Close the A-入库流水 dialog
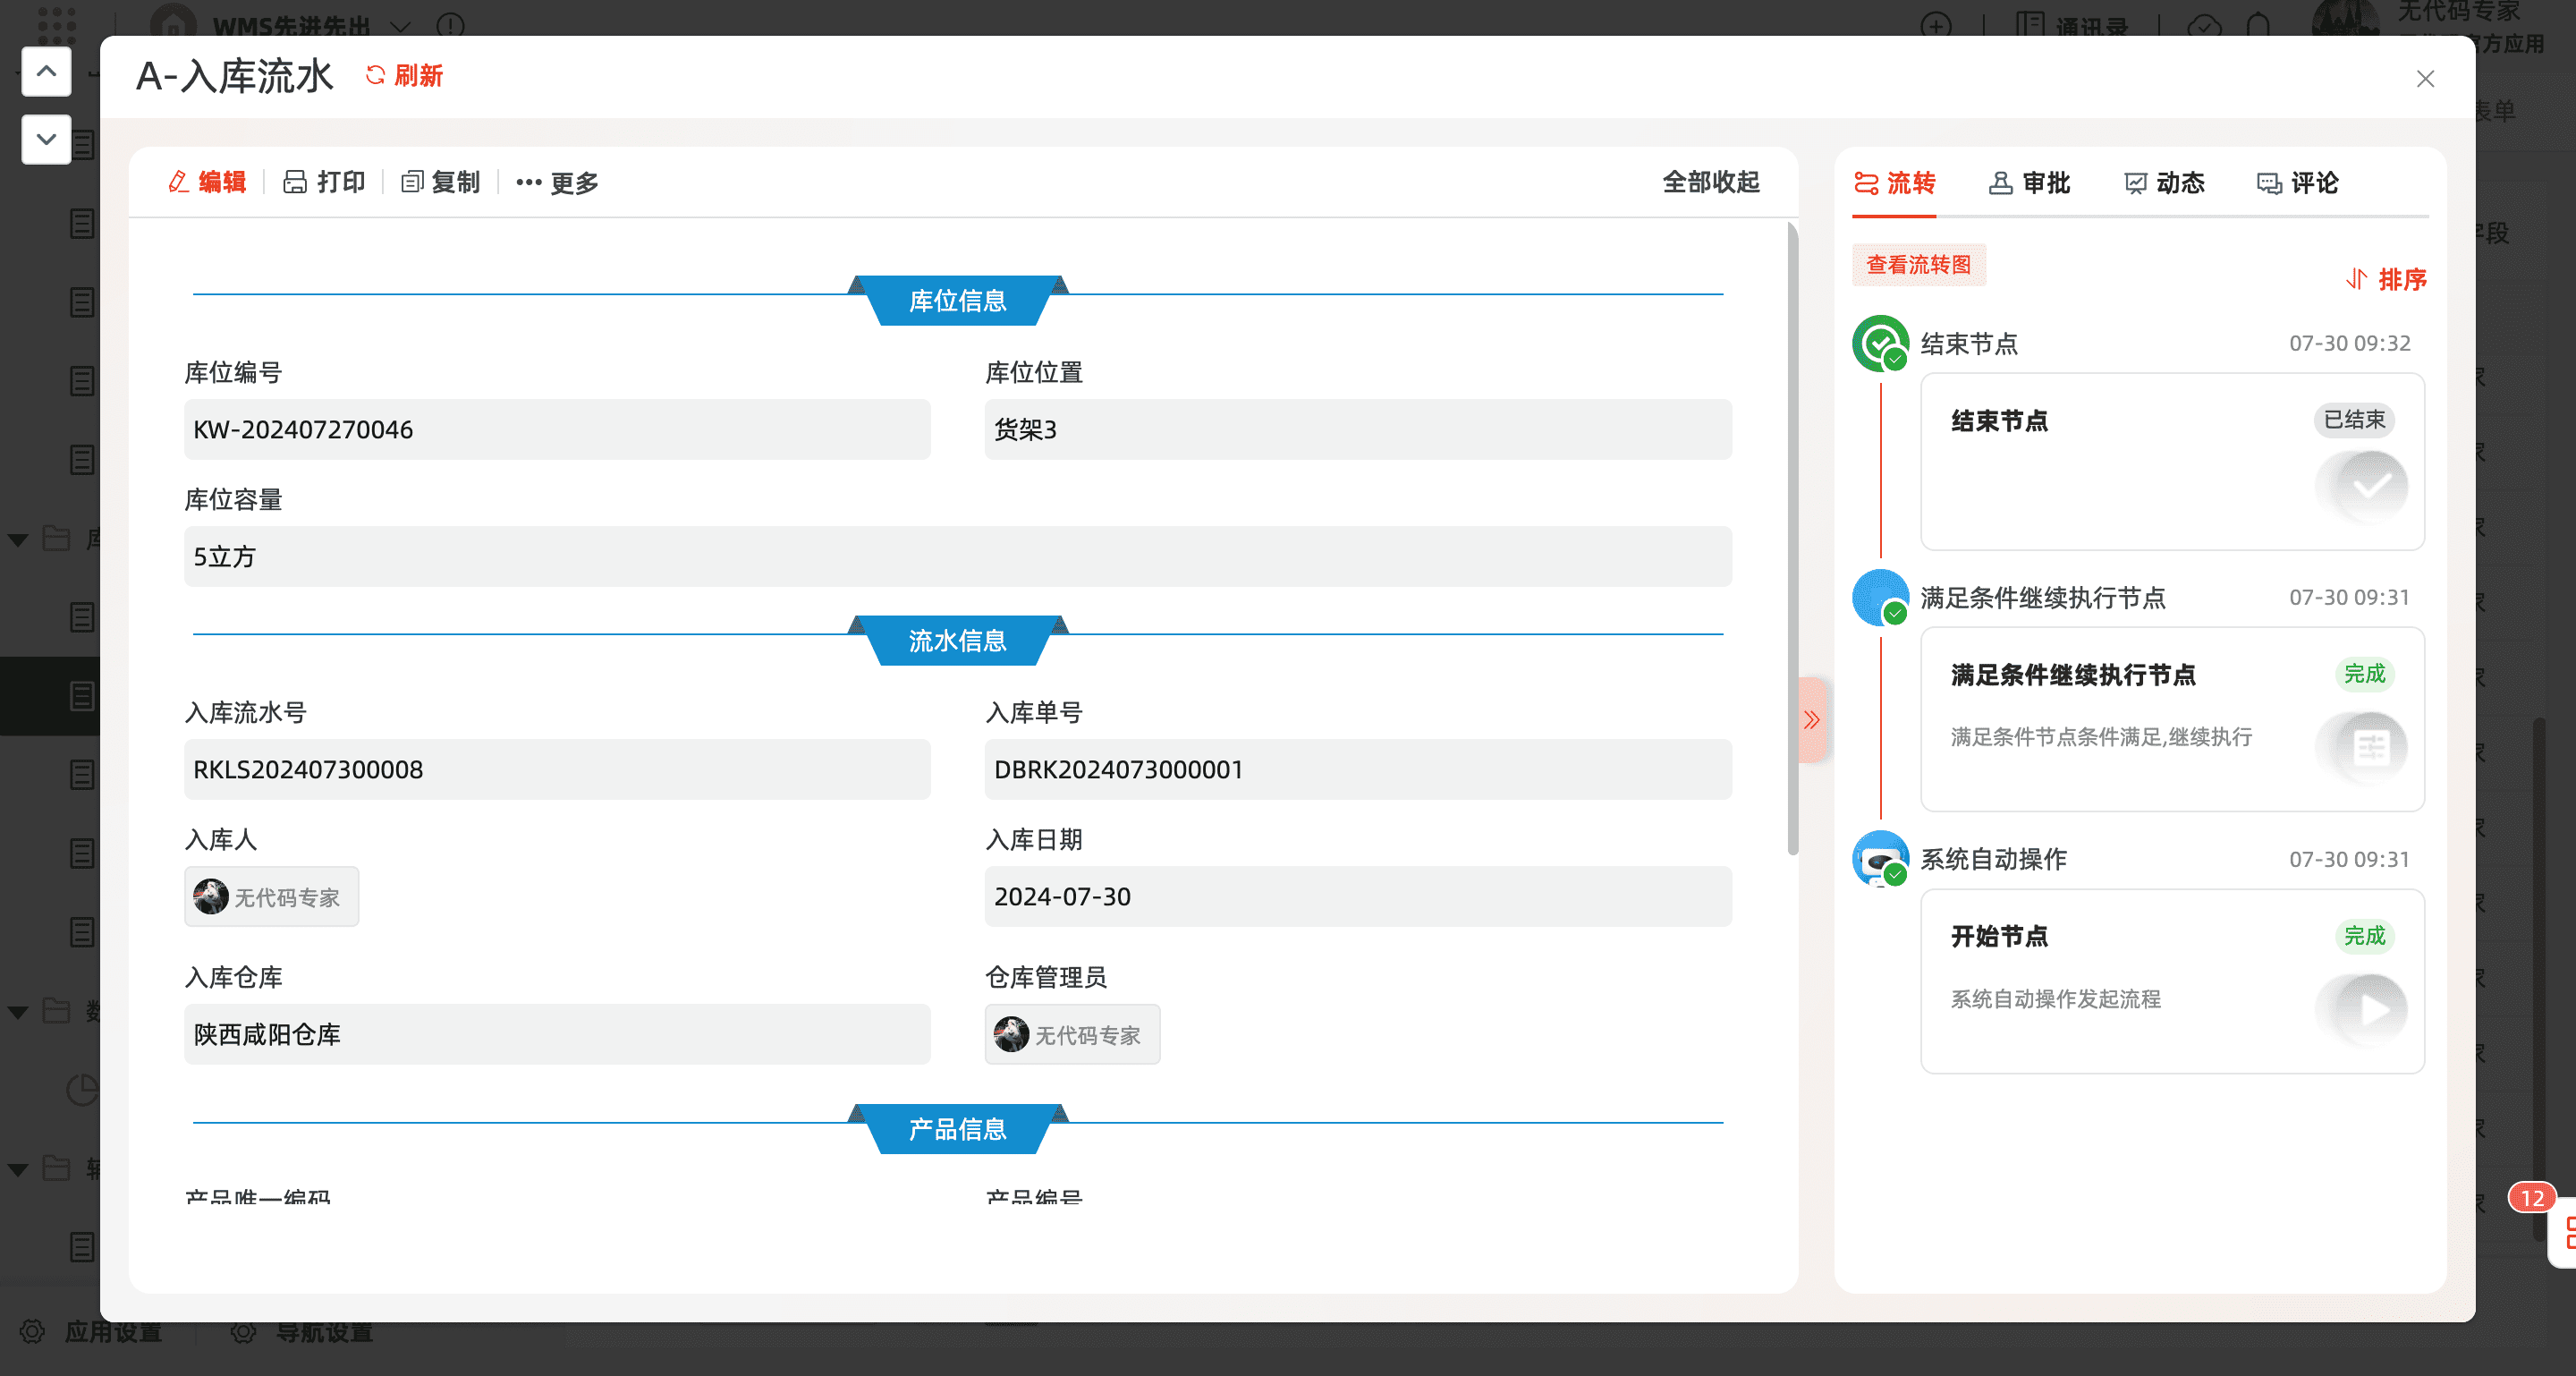 tap(2425, 78)
